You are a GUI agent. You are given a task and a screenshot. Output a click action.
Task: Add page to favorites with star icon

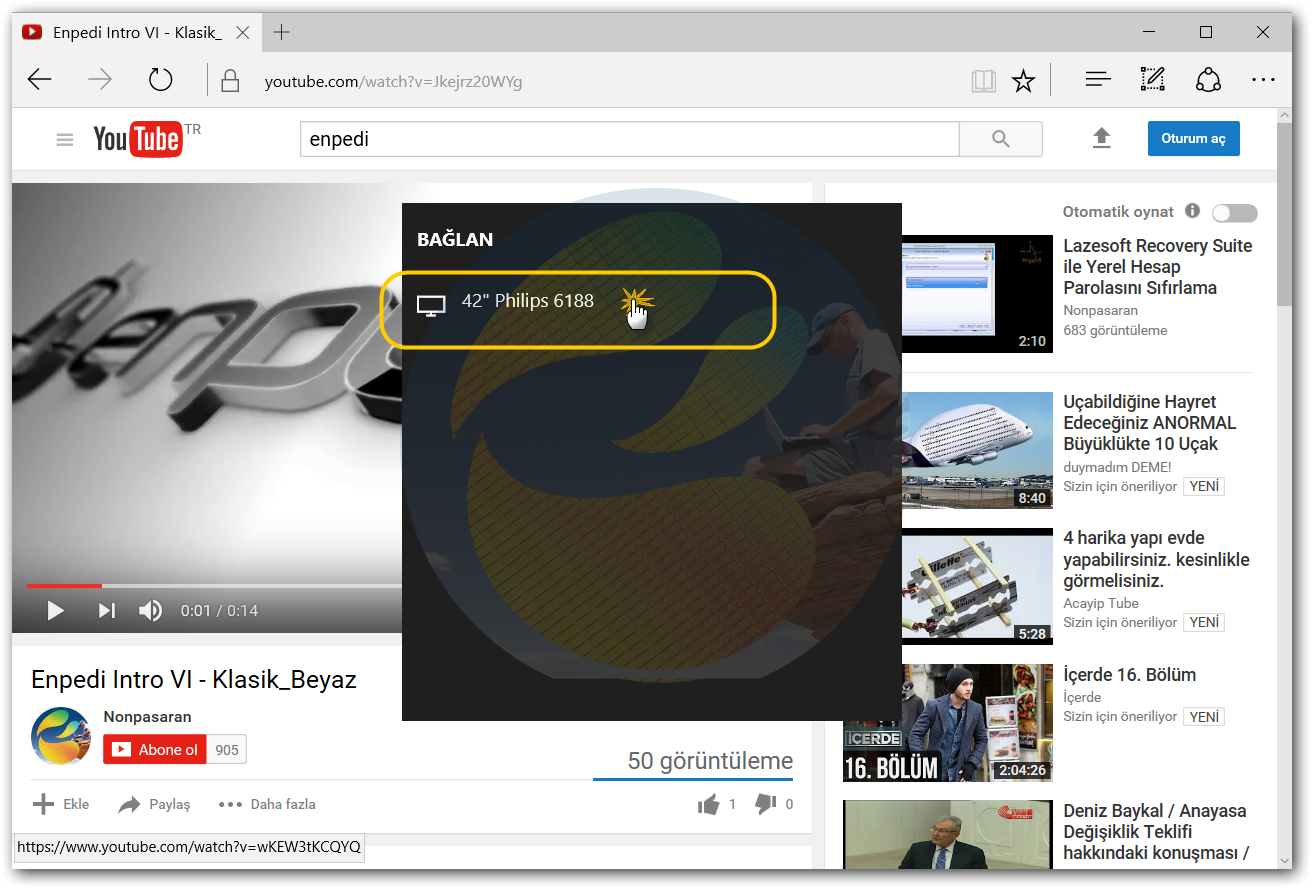pos(1023,81)
